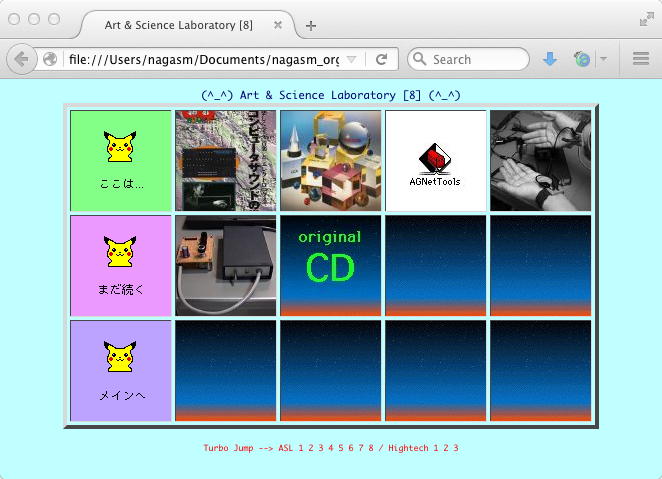Click the file:/// address bar field
Screen dimensions: 662x479
click(204, 60)
